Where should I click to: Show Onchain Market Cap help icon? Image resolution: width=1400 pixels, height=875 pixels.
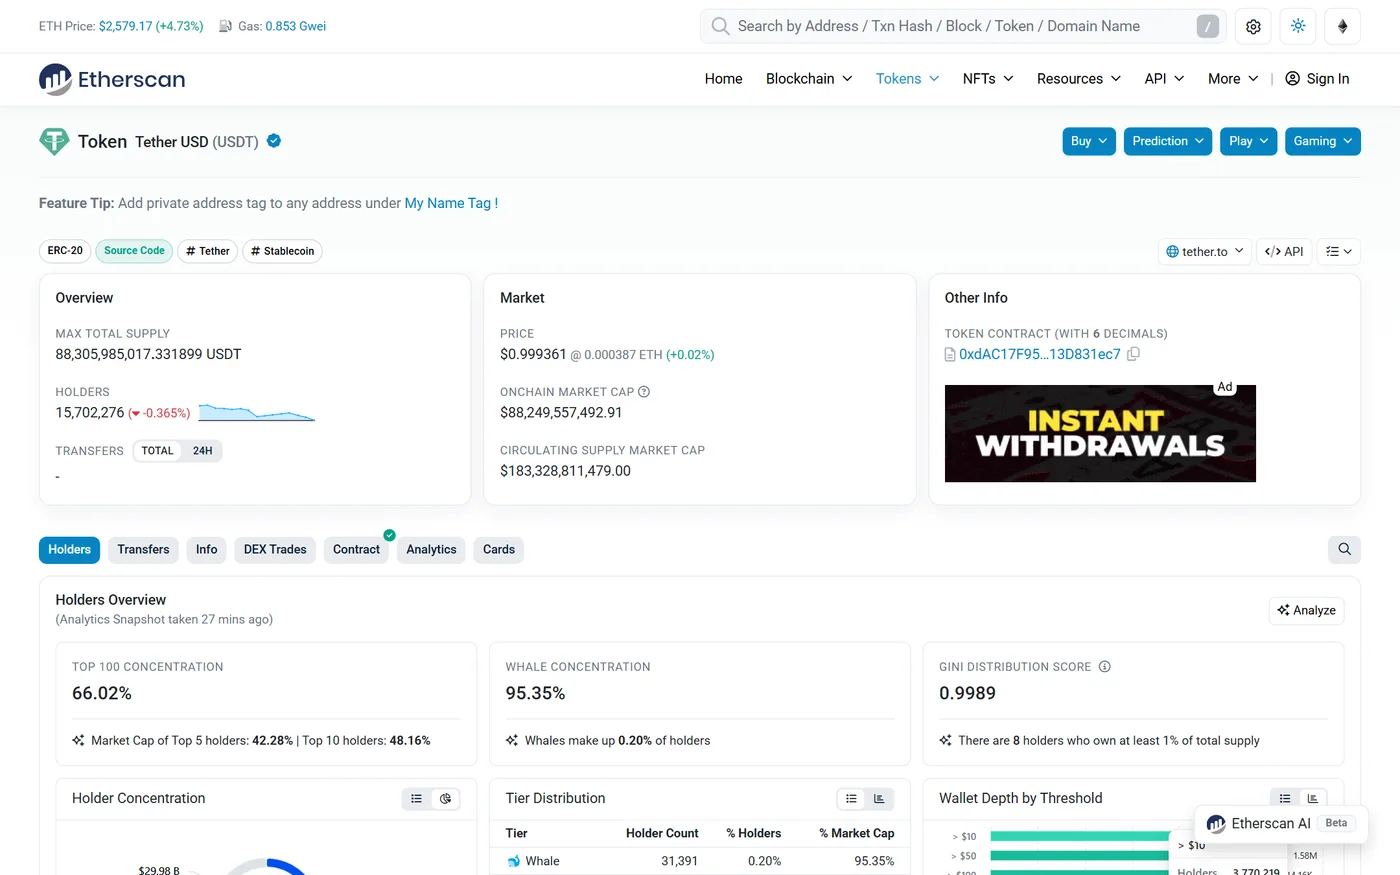click(x=644, y=392)
